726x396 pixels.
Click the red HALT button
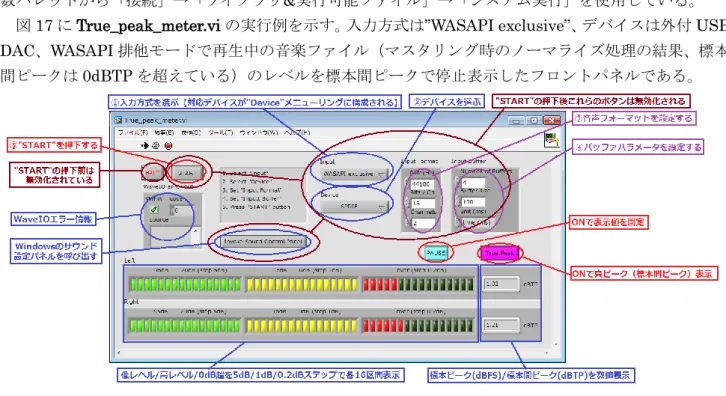[153, 173]
